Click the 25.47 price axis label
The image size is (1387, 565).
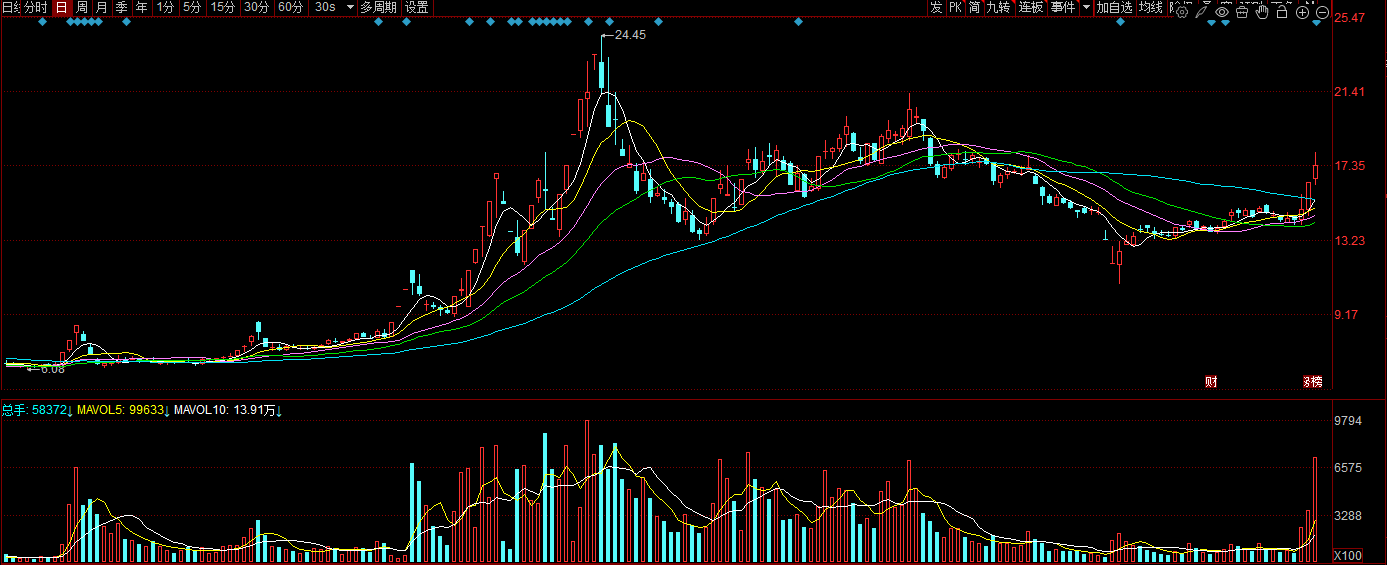[1351, 17]
